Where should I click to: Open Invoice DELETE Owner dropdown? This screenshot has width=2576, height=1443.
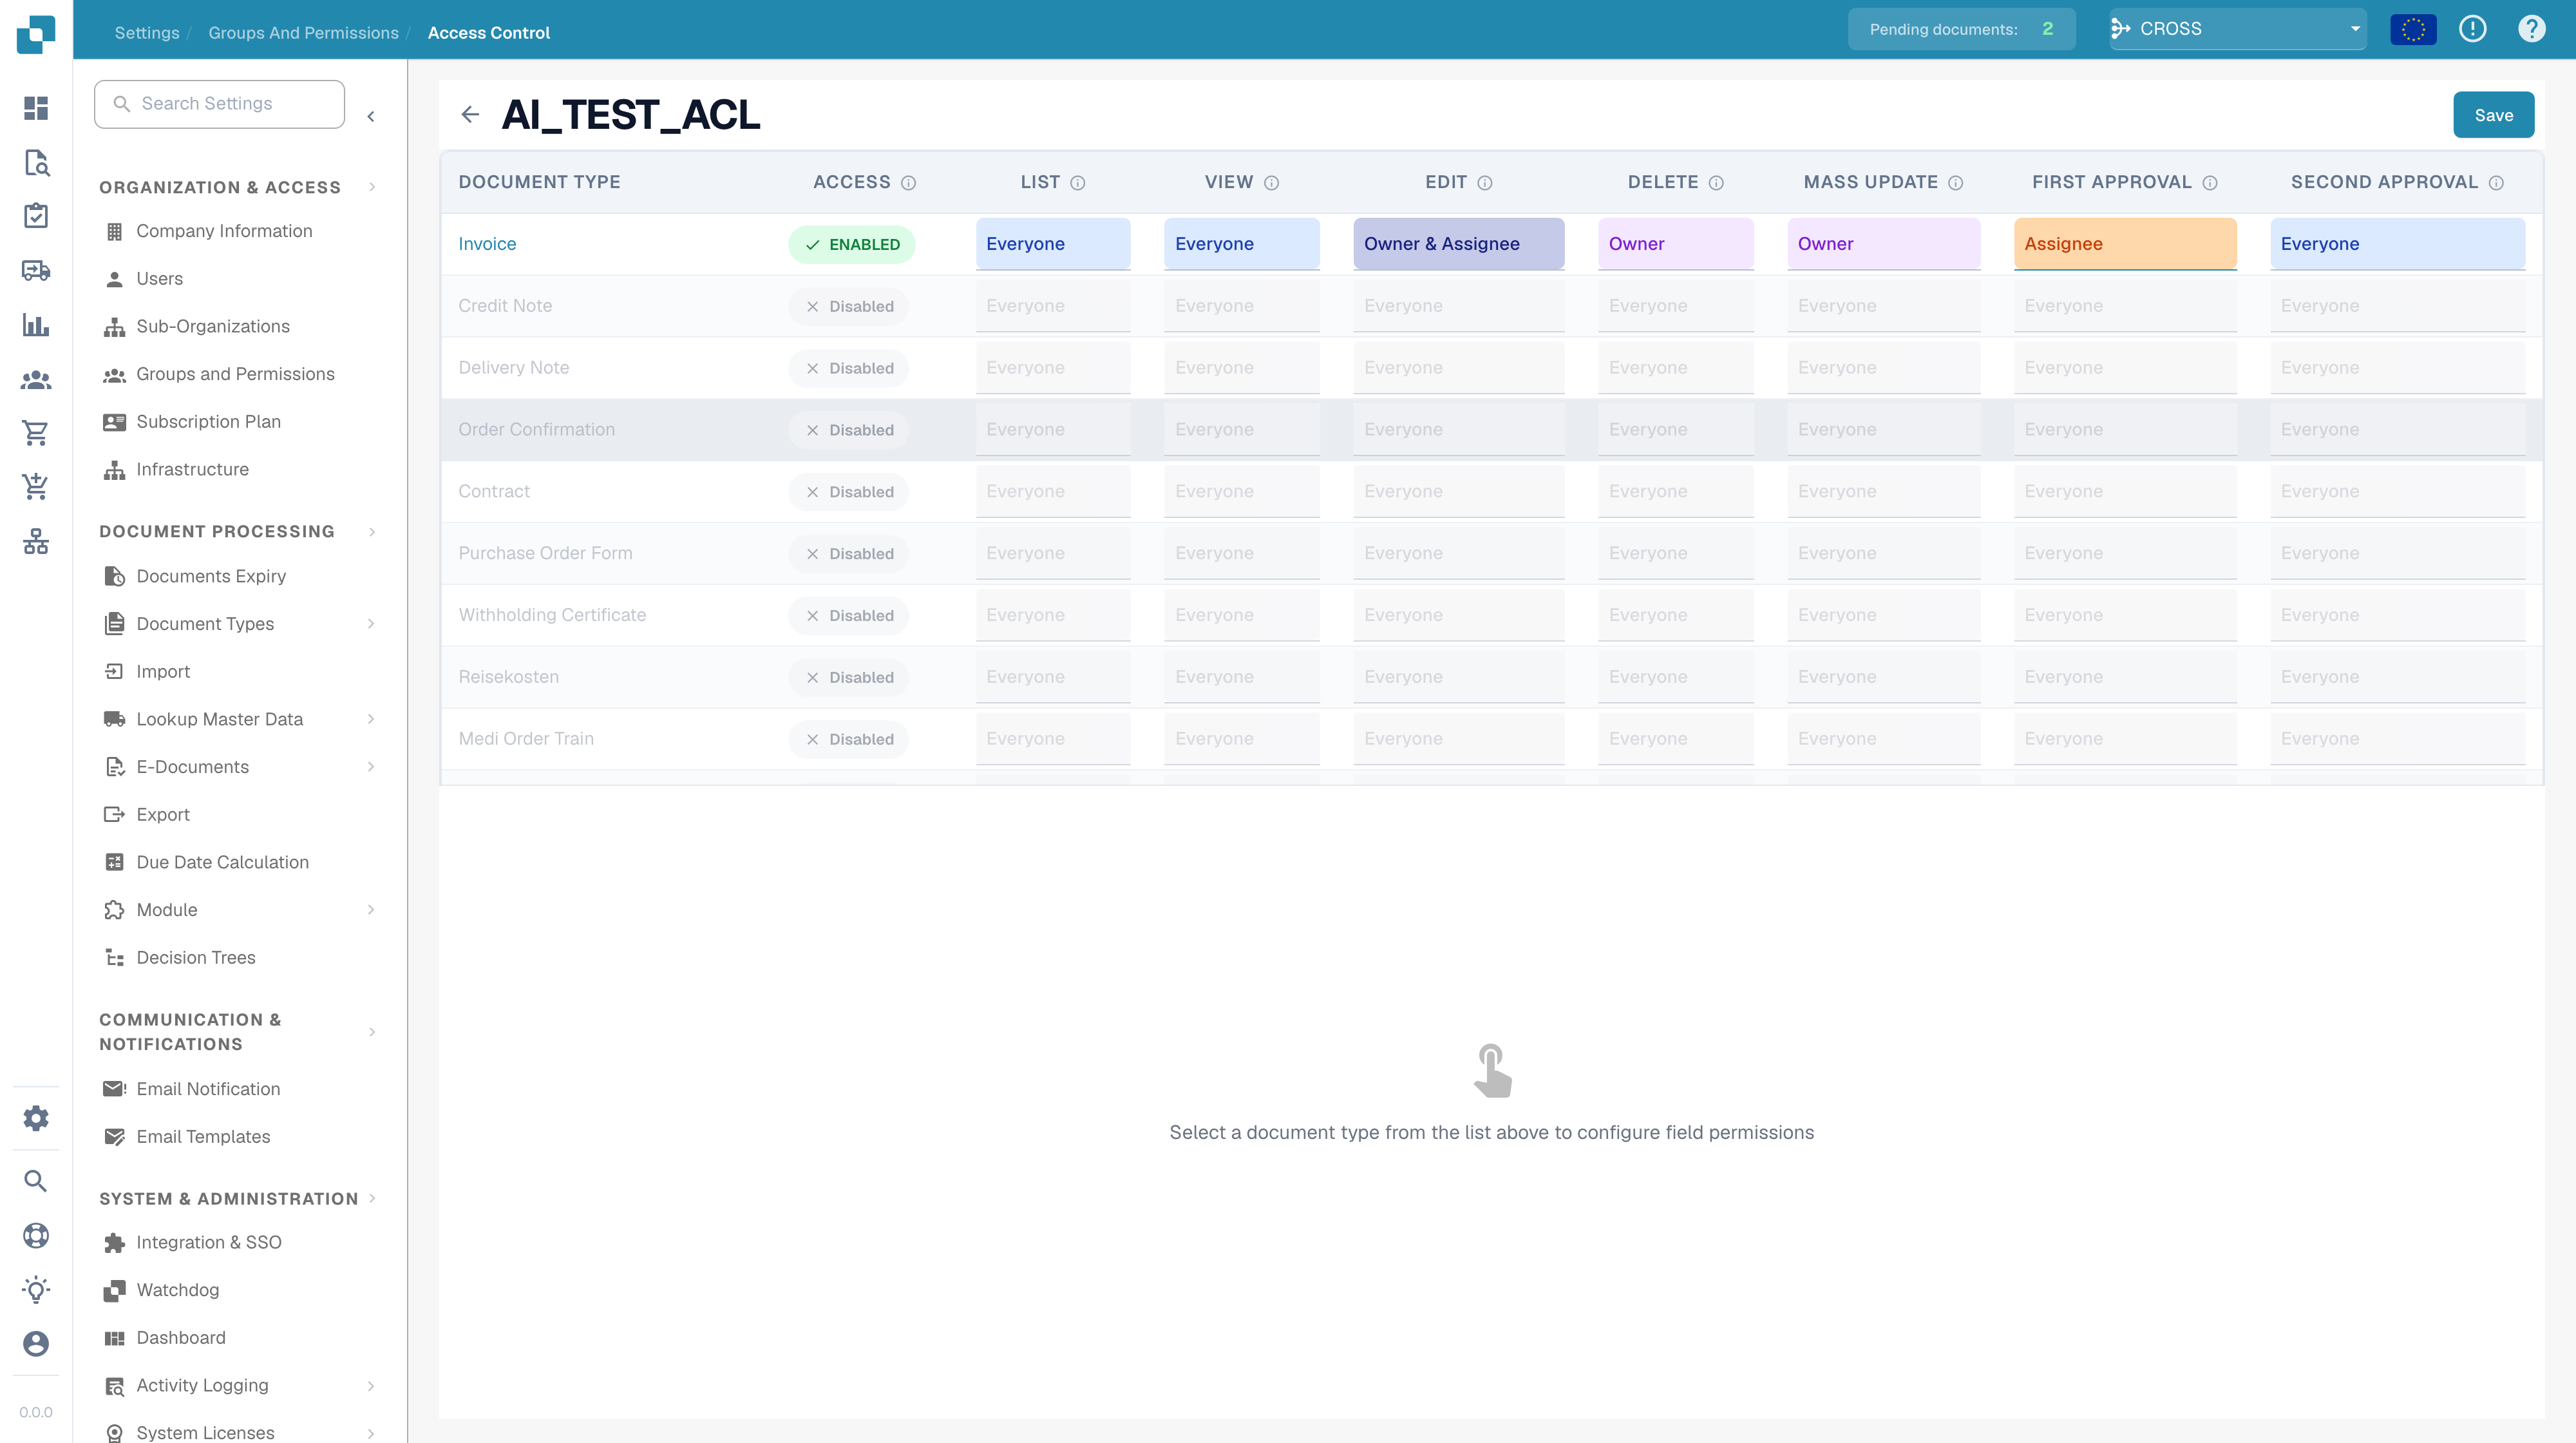(1675, 244)
